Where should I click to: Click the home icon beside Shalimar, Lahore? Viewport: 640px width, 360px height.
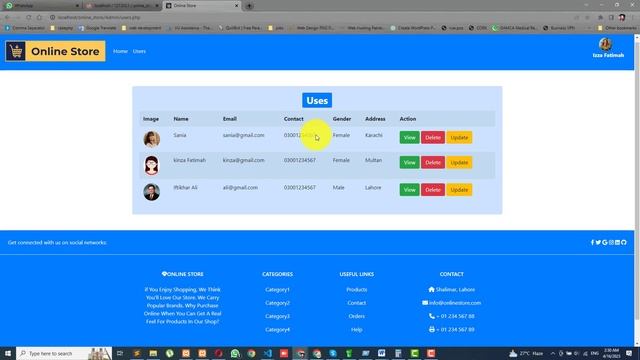click(x=431, y=289)
